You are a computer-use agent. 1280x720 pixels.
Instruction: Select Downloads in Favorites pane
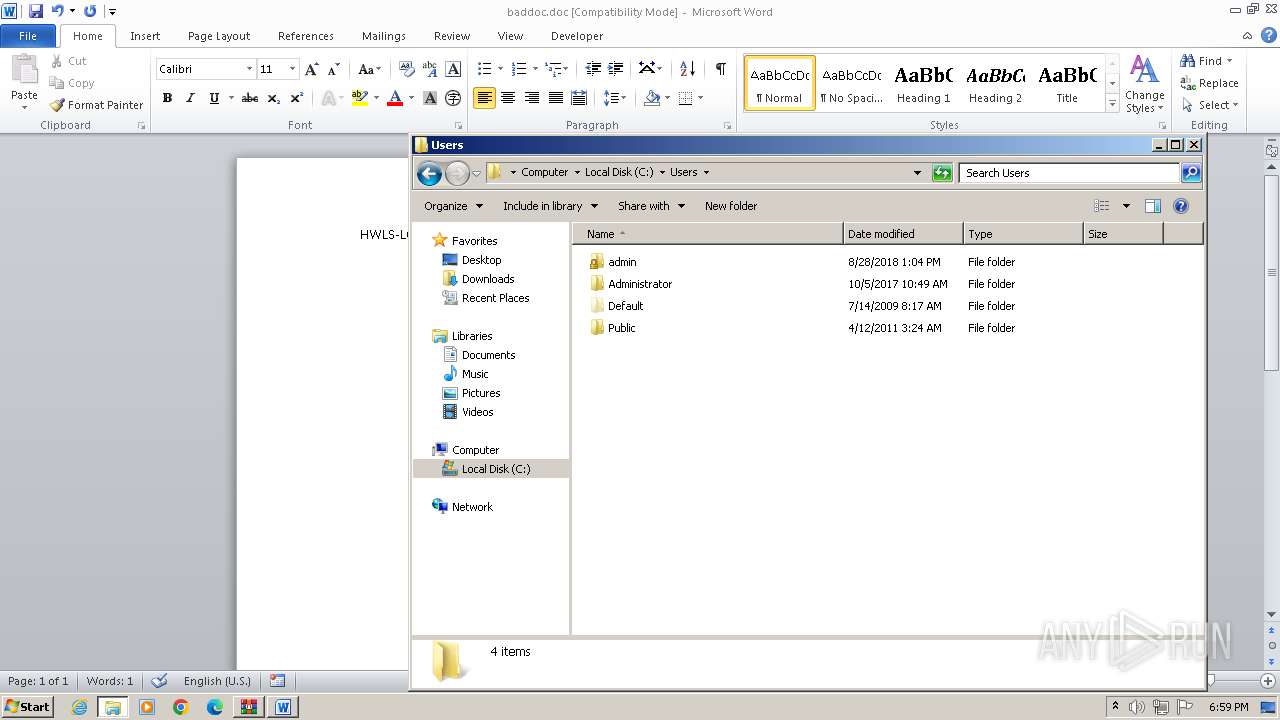(x=487, y=279)
